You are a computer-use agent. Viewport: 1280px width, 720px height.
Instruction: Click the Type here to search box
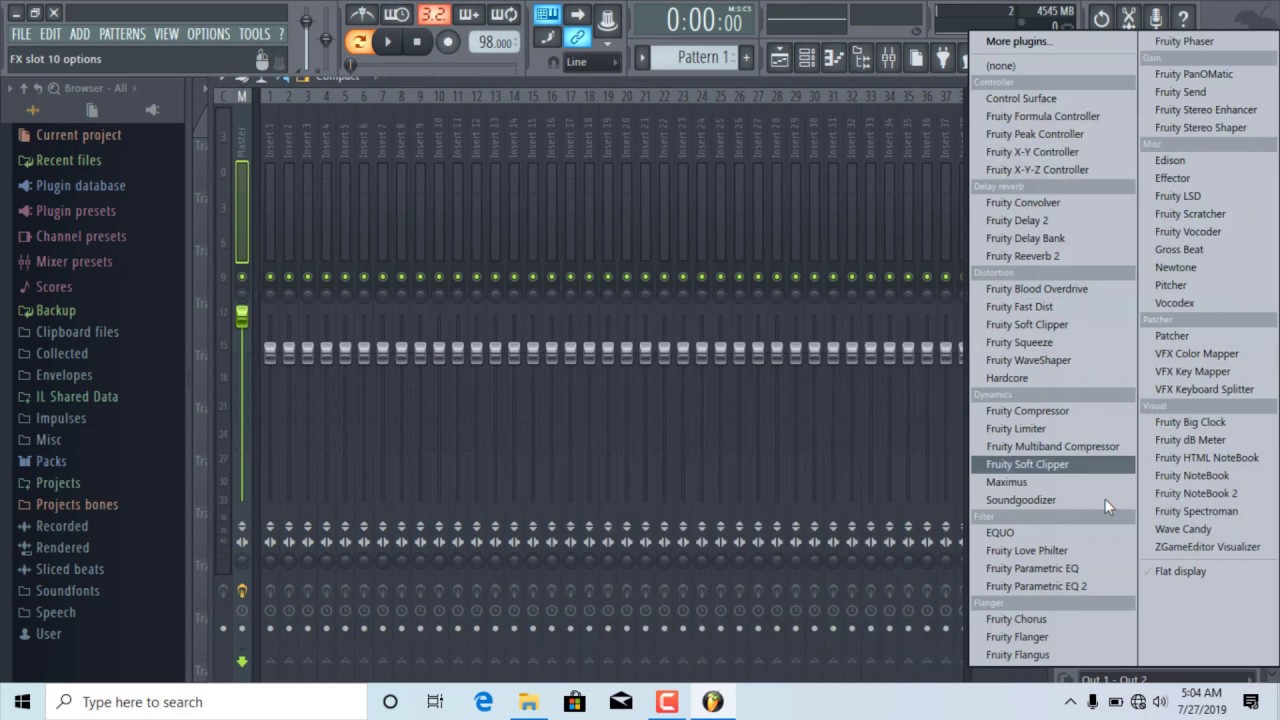[x=207, y=702]
